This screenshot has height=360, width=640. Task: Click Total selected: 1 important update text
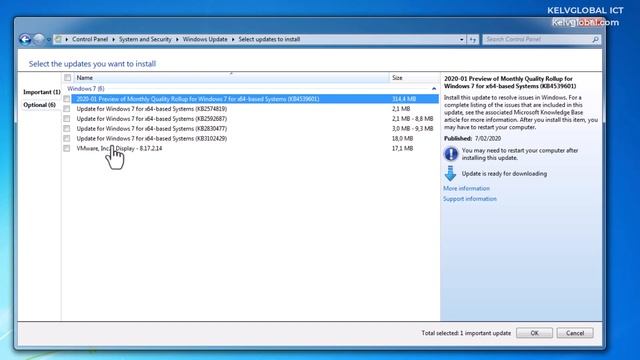(466, 333)
